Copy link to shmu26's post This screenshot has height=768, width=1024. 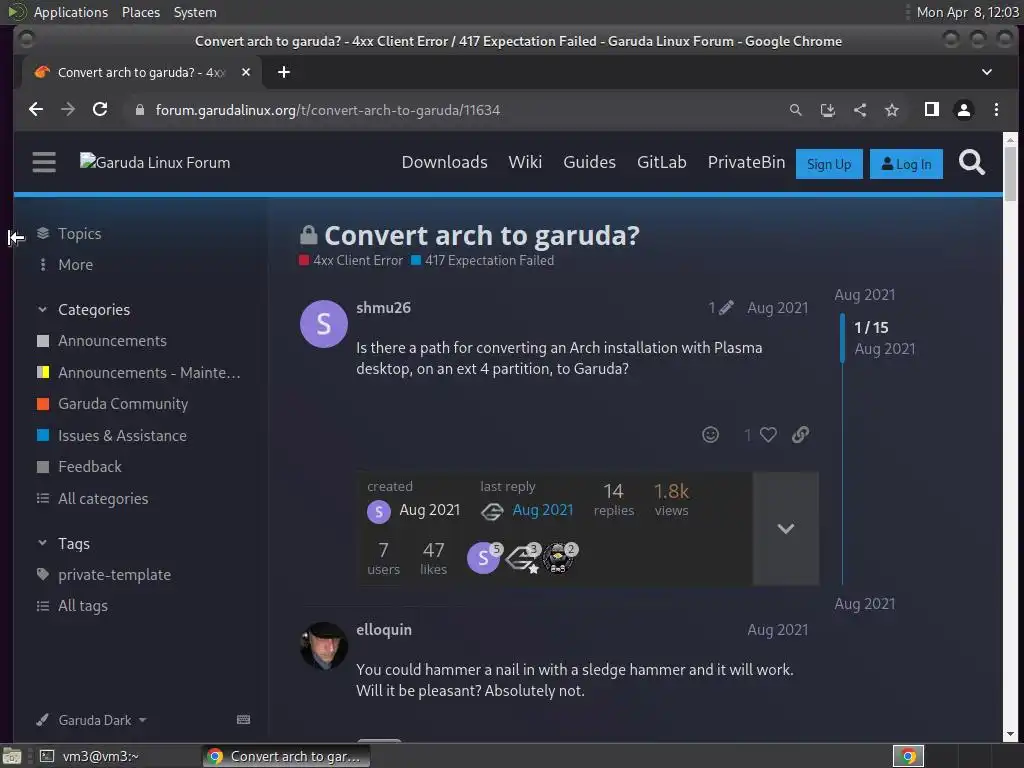801,434
